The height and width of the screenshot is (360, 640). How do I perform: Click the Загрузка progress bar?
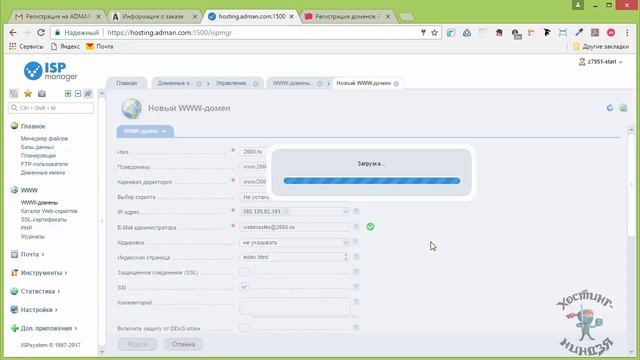pyautogui.click(x=372, y=181)
